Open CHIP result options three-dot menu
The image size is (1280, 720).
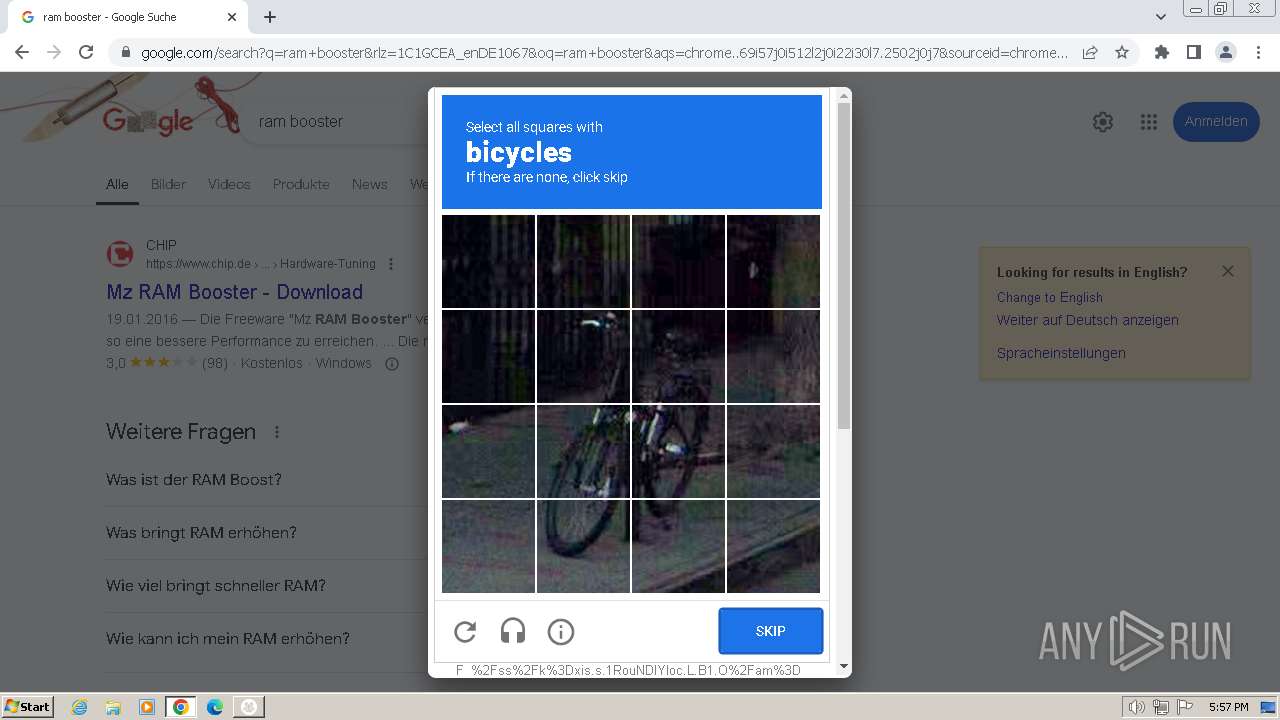391,264
